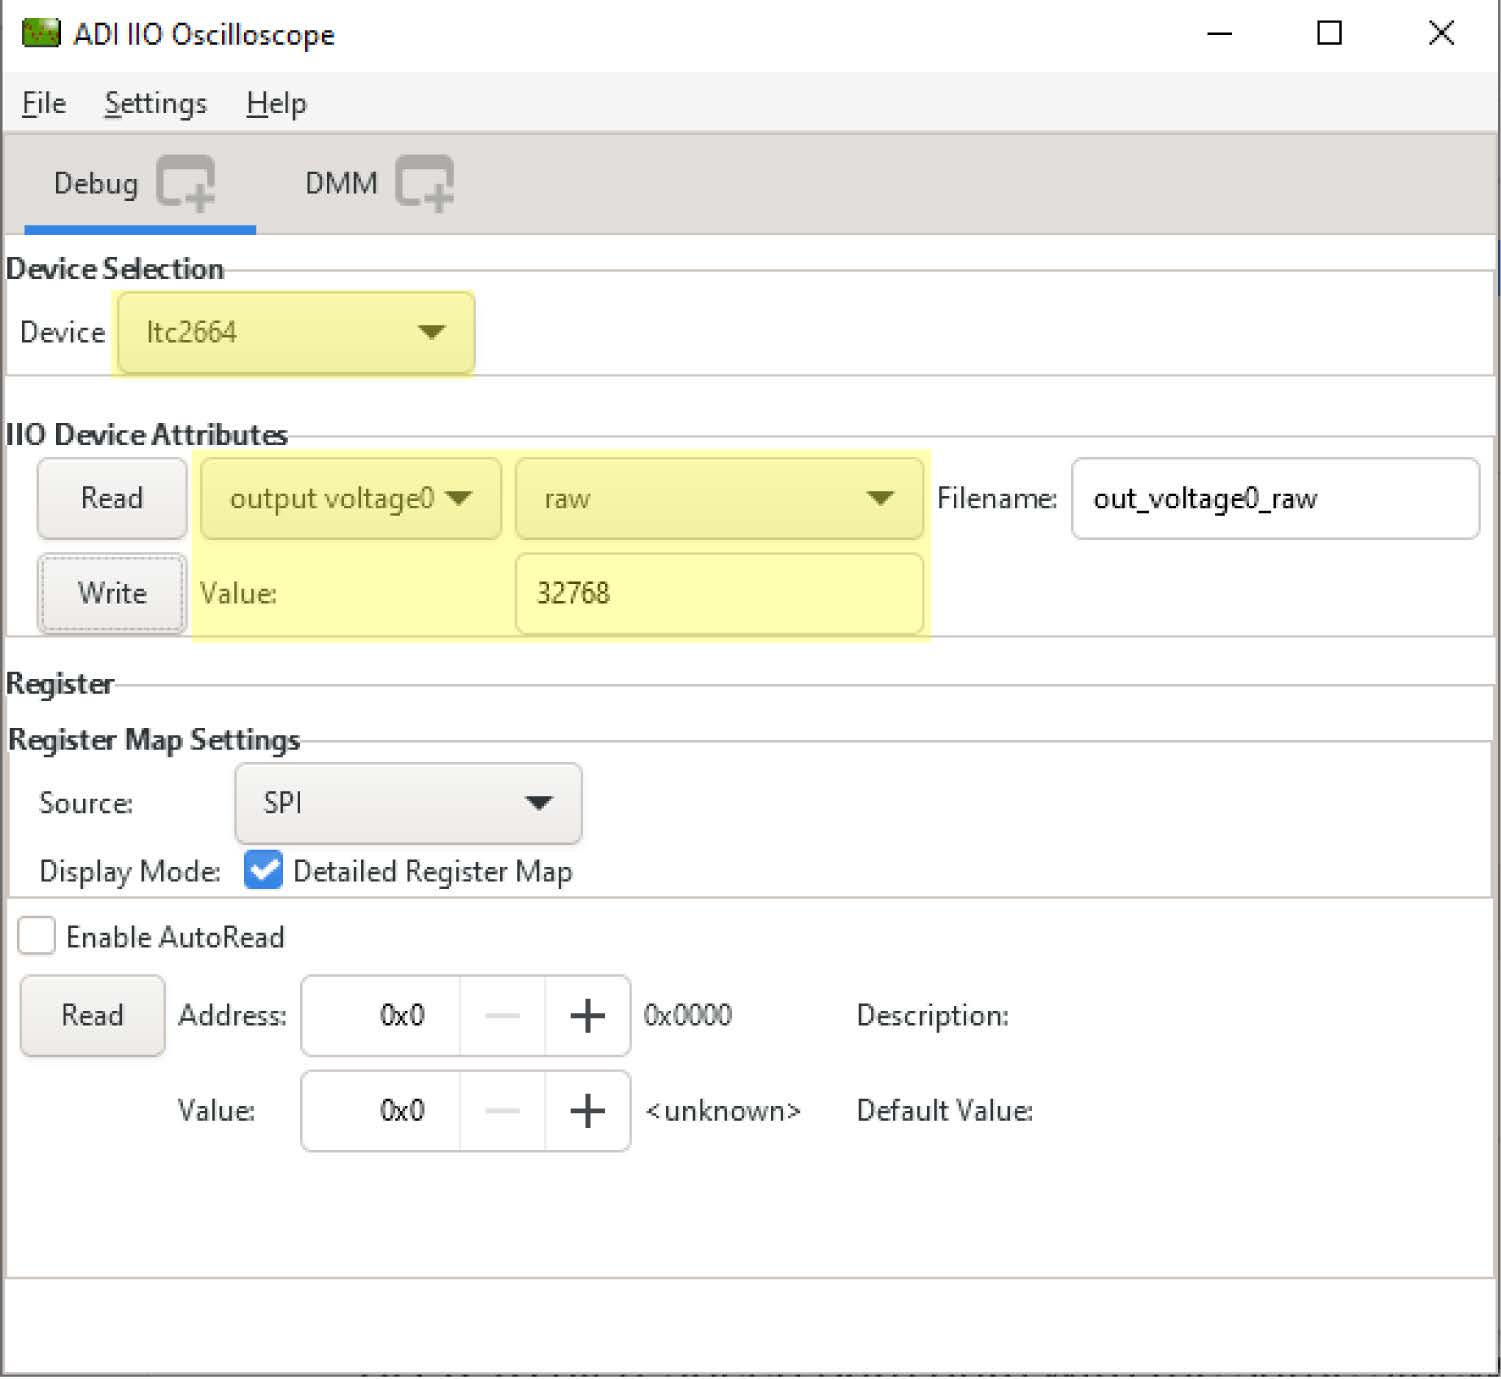Detach the Debug tab into new window
This screenshot has width=1501, height=1379.
pyautogui.click(x=186, y=184)
